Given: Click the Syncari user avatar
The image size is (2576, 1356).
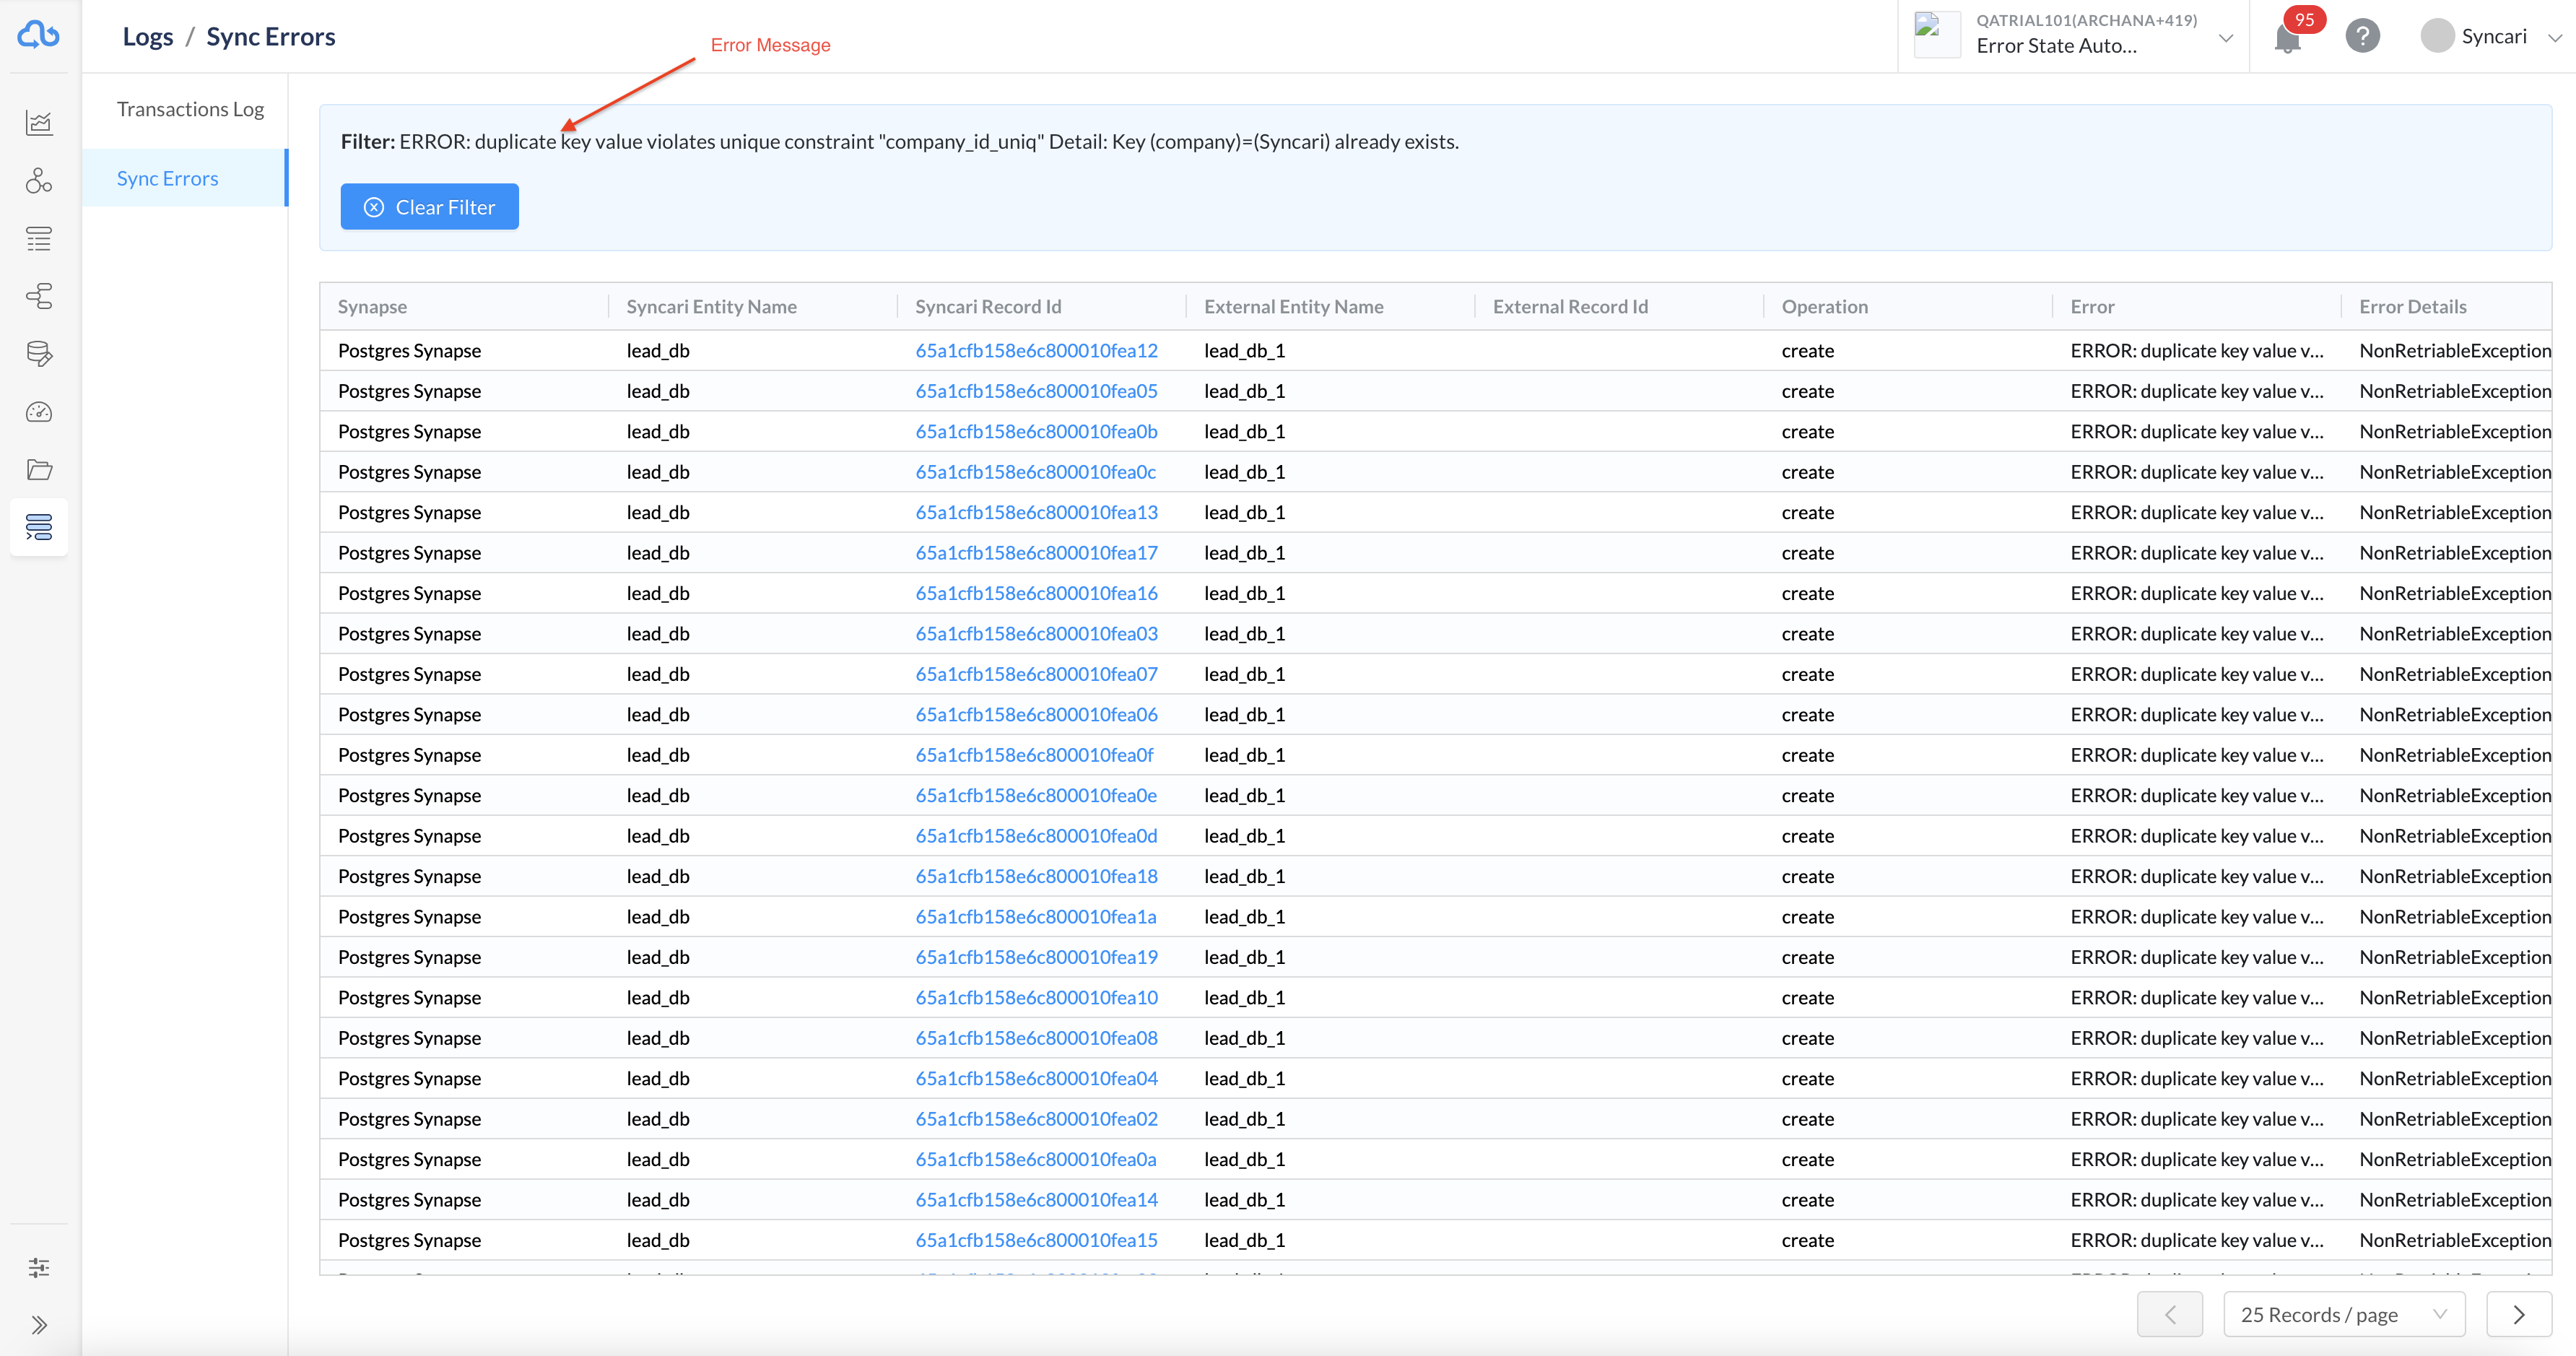Looking at the screenshot, I should click(x=2437, y=36).
